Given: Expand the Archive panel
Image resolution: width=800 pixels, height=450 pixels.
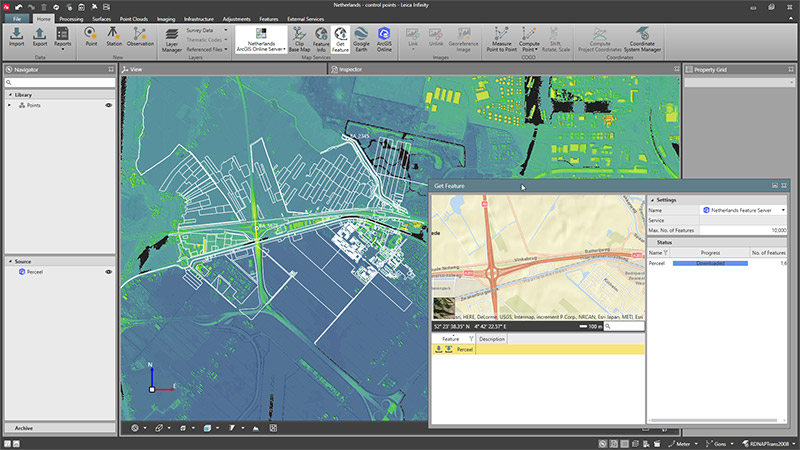Looking at the screenshot, I should (x=60, y=428).
